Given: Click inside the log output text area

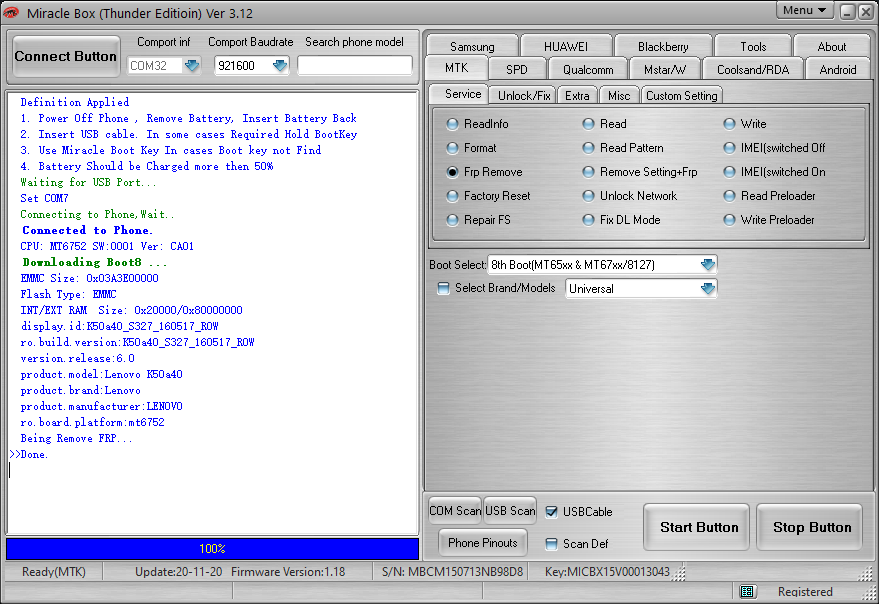Looking at the screenshot, I should [212, 312].
